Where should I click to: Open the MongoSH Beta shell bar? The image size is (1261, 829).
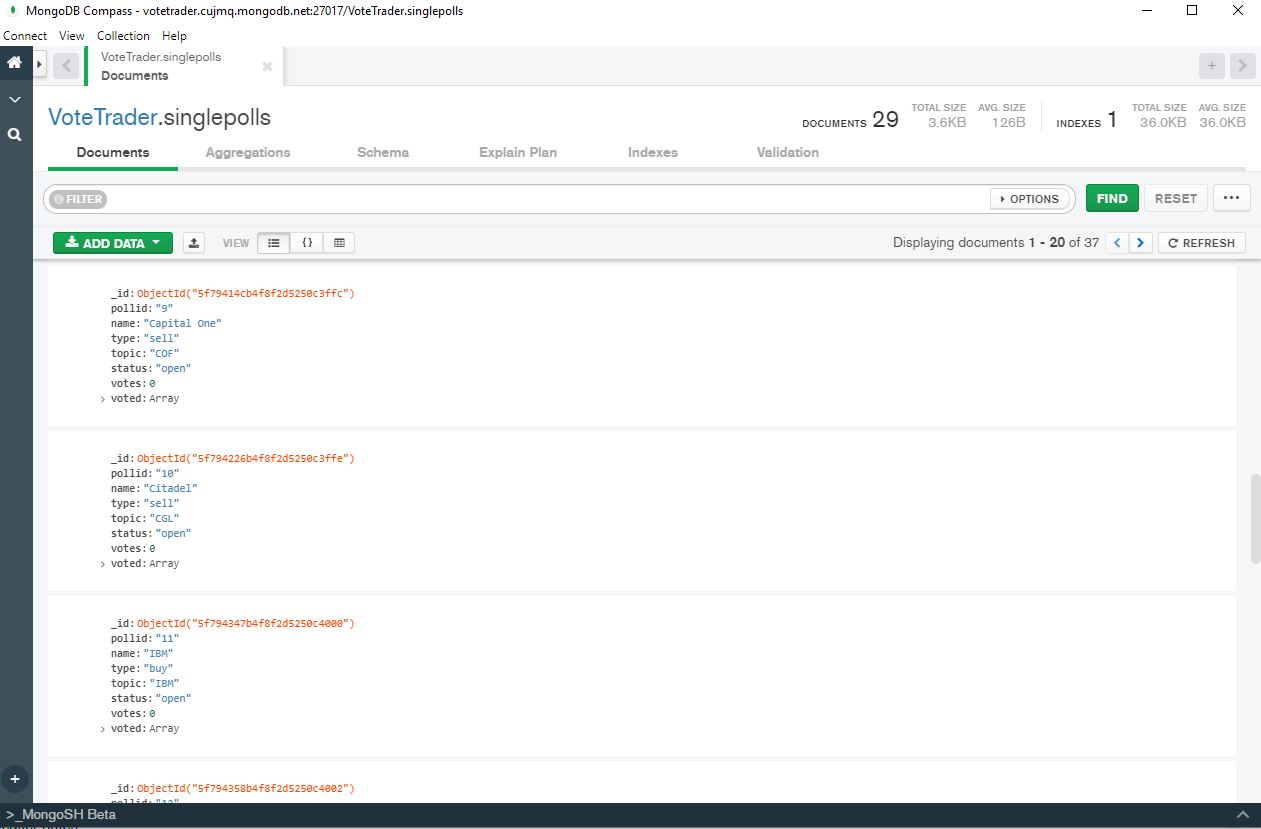pyautogui.click(x=62, y=815)
